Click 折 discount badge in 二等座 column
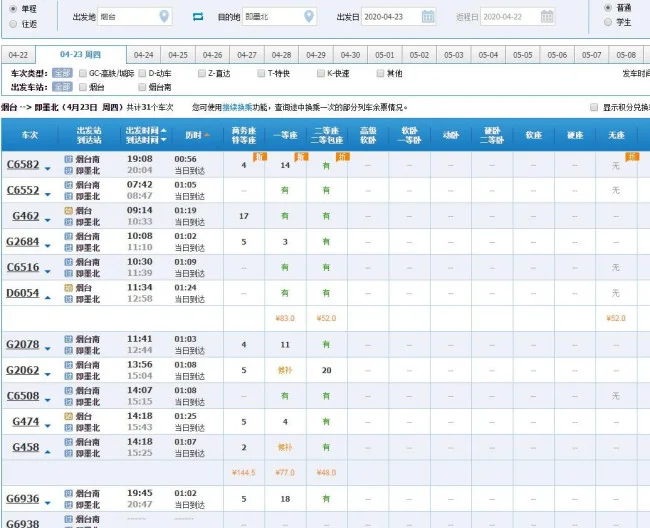 coord(343,157)
